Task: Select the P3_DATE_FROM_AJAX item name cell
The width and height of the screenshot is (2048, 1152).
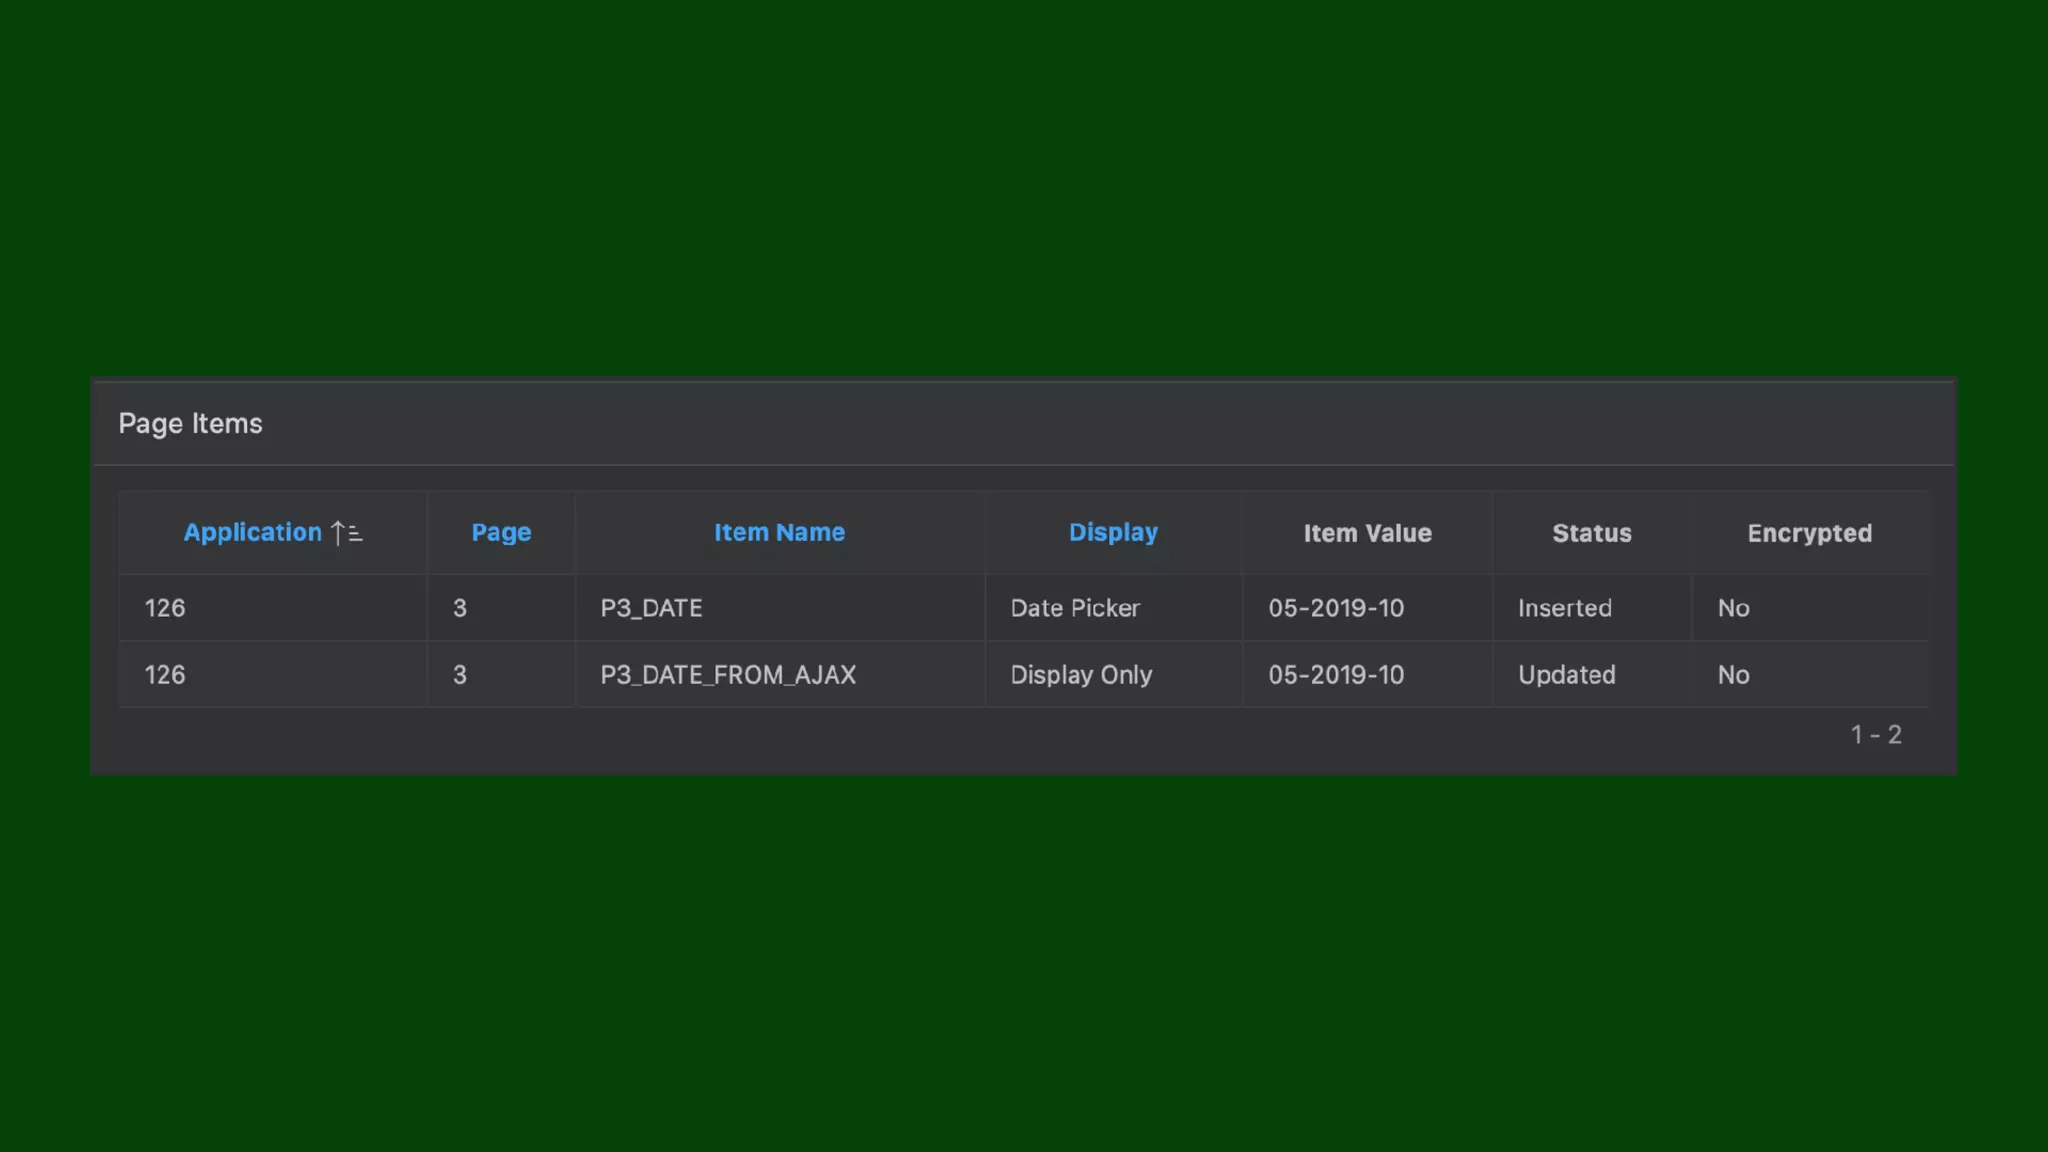Action: point(728,675)
